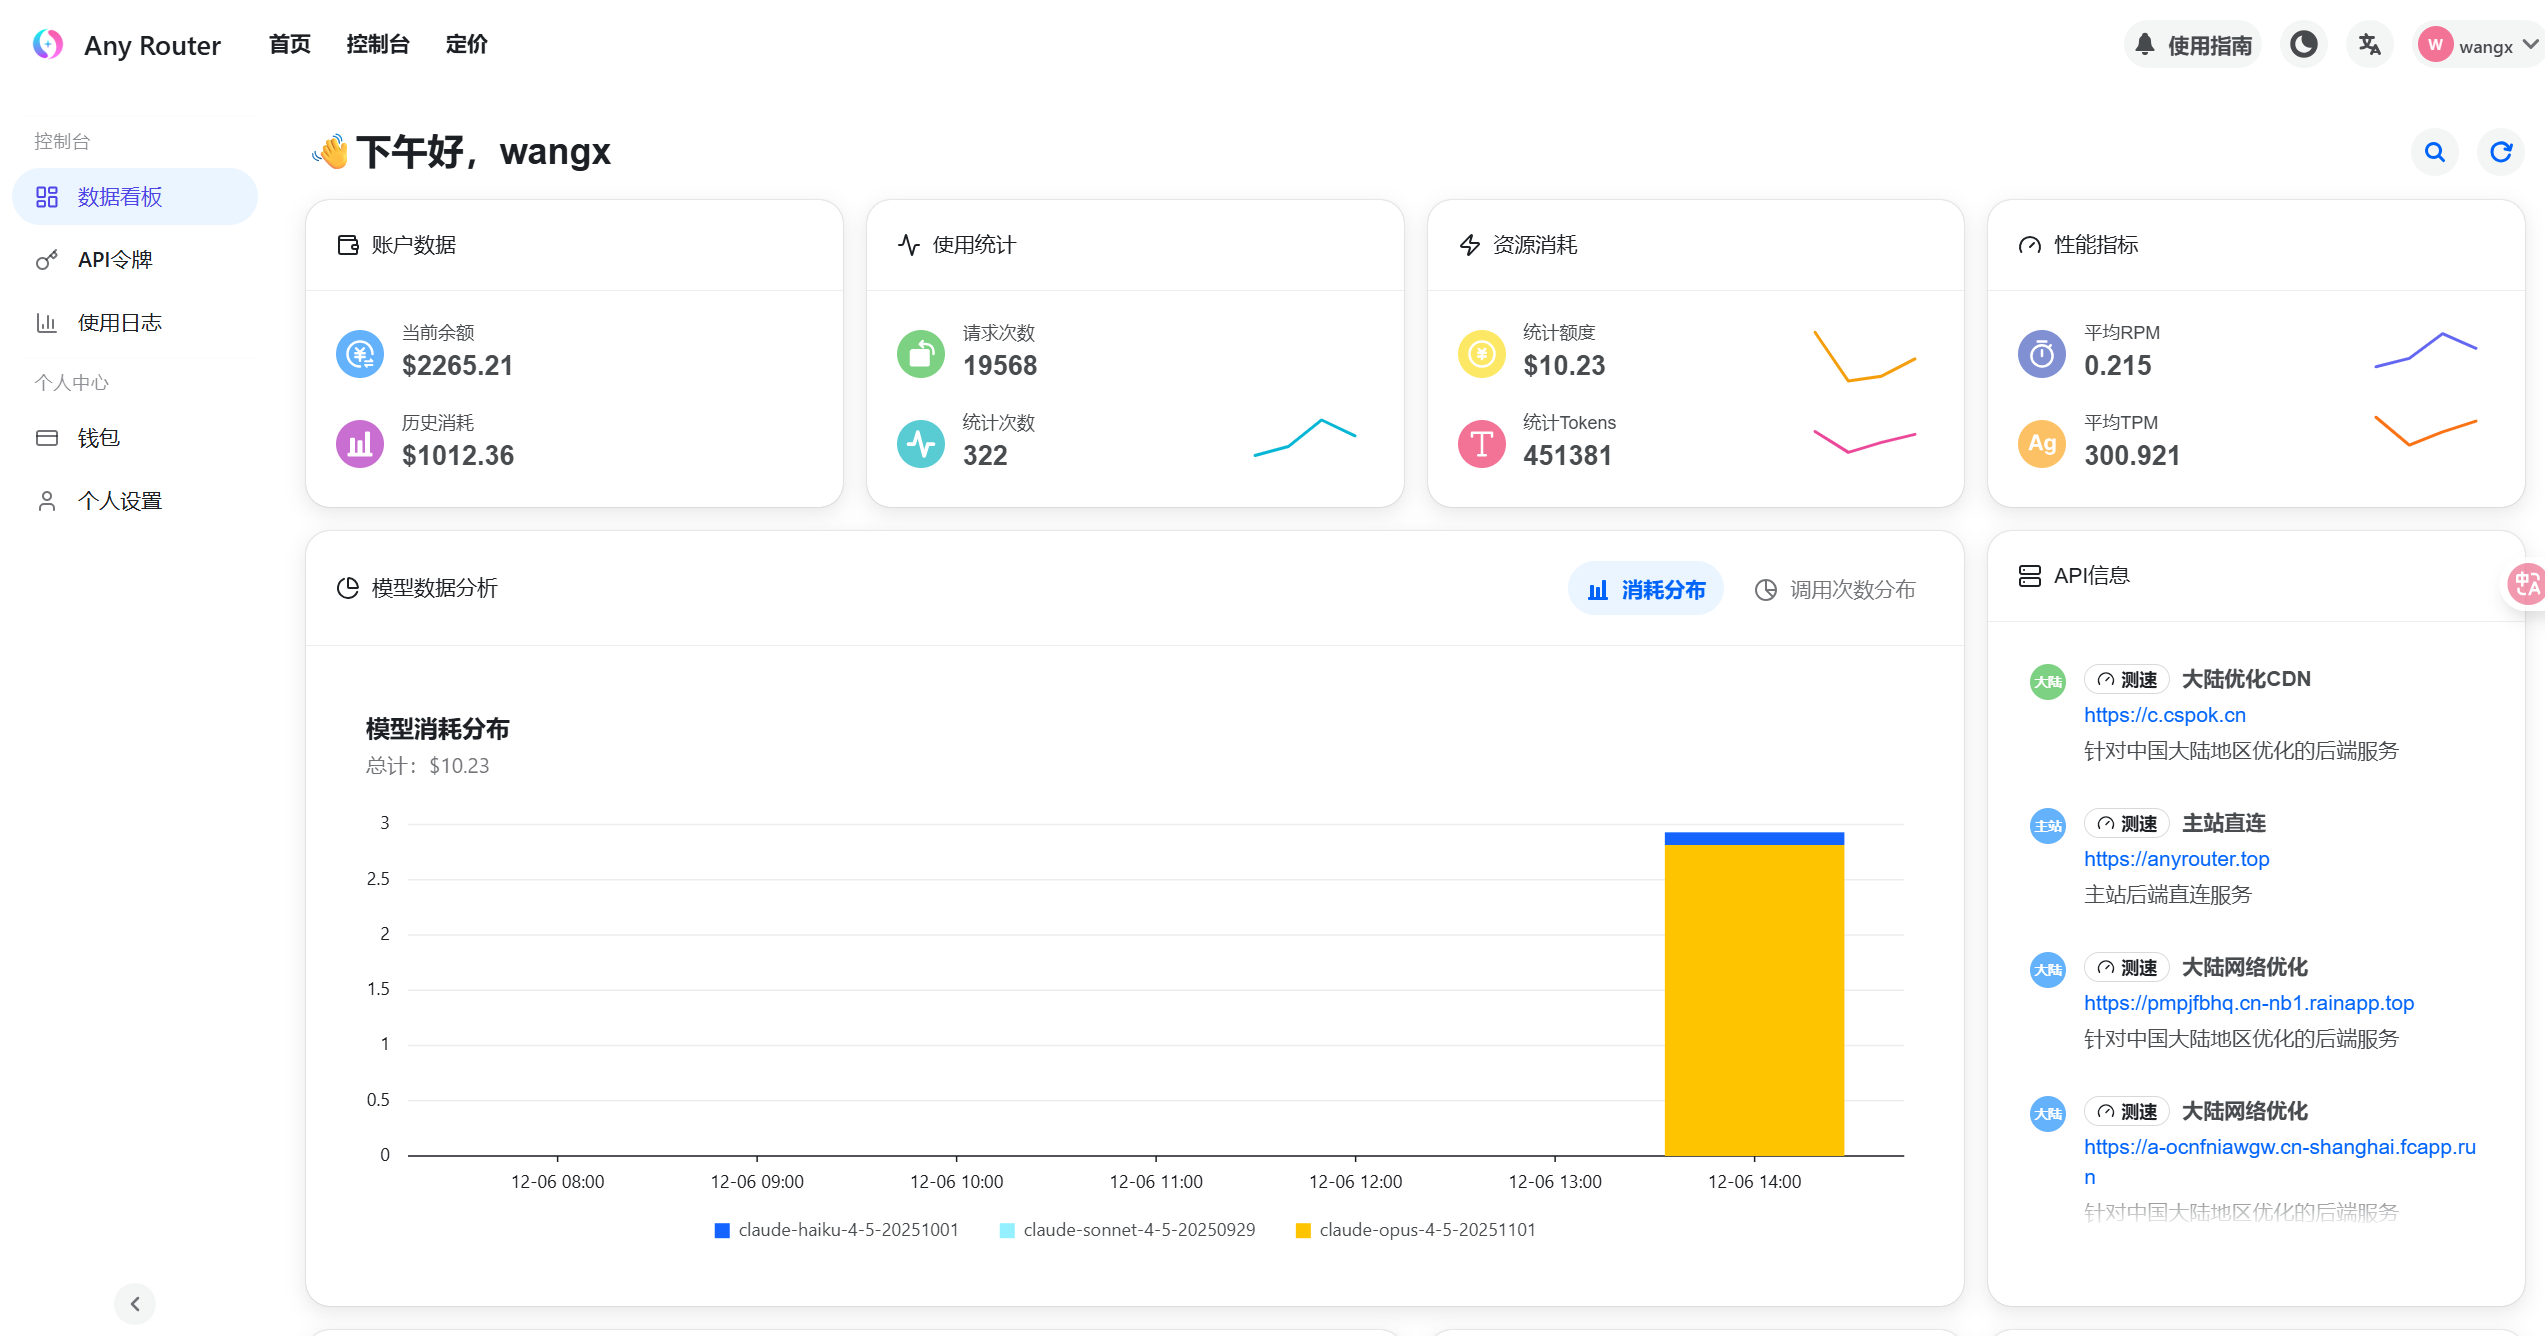The width and height of the screenshot is (2545, 1336).
Task: Open the language translation icon
Action: 2368,45
